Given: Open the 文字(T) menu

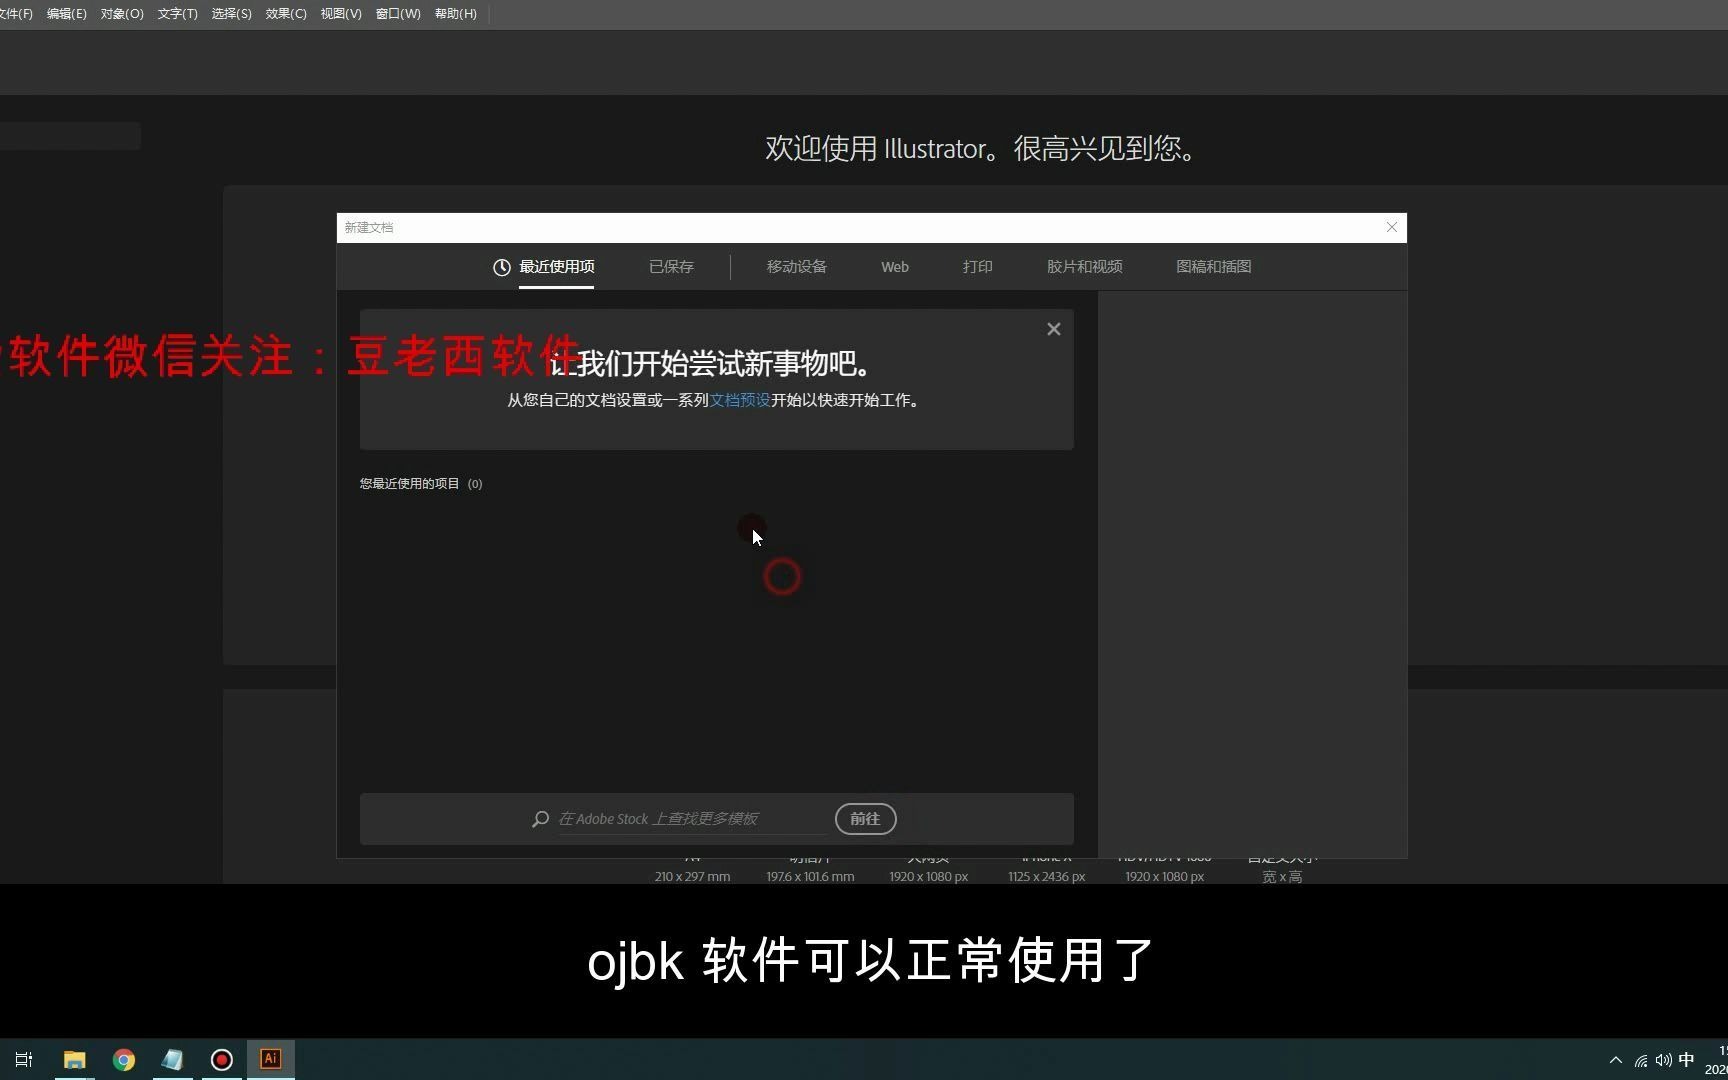Looking at the screenshot, I should coord(177,14).
